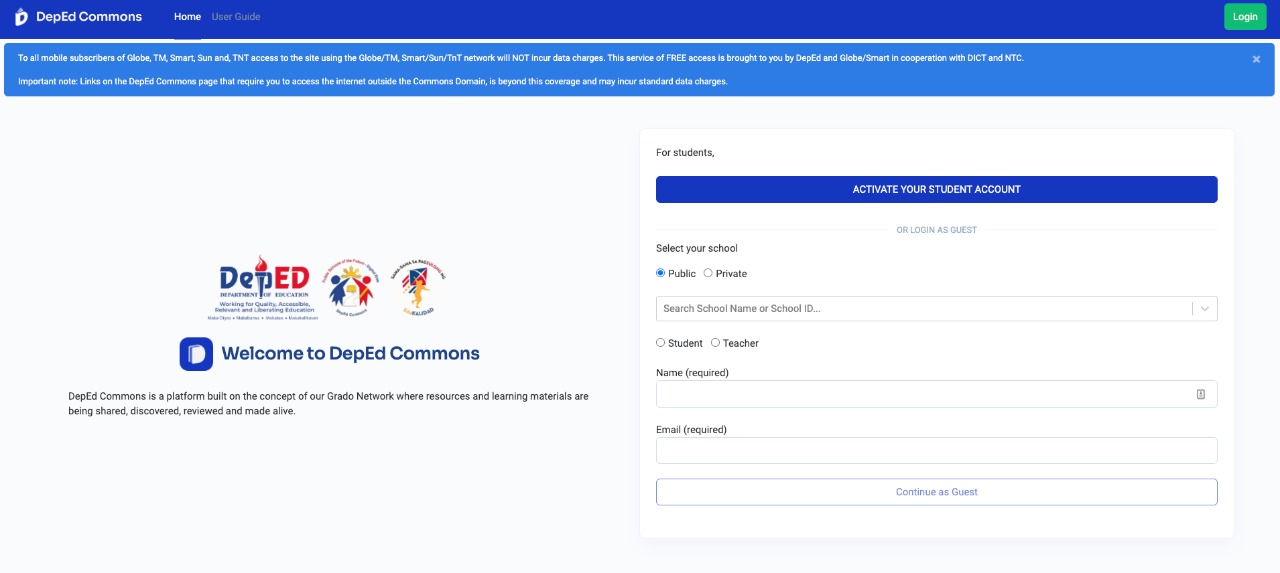Image resolution: width=1280 pixels, height=573 pixels.
Task: Expand the school search dropdown arrow
Action: point(1205,309)
